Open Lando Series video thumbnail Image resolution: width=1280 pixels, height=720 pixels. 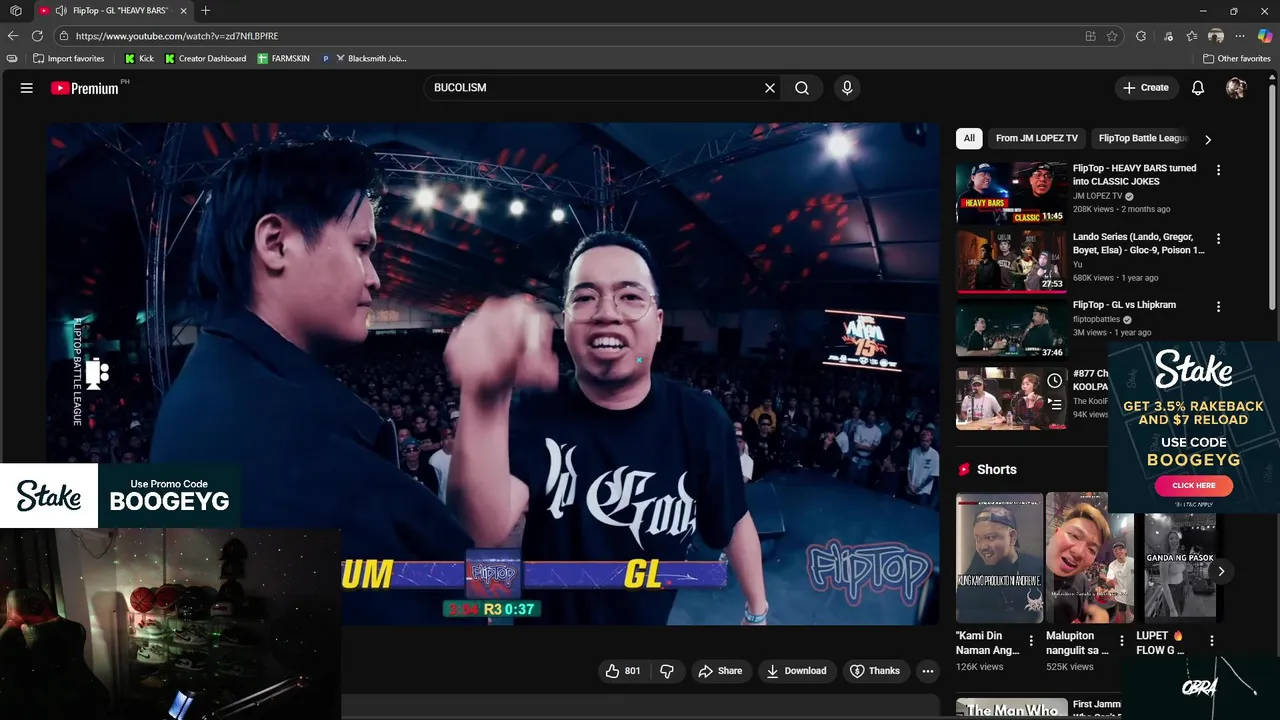1011,261
